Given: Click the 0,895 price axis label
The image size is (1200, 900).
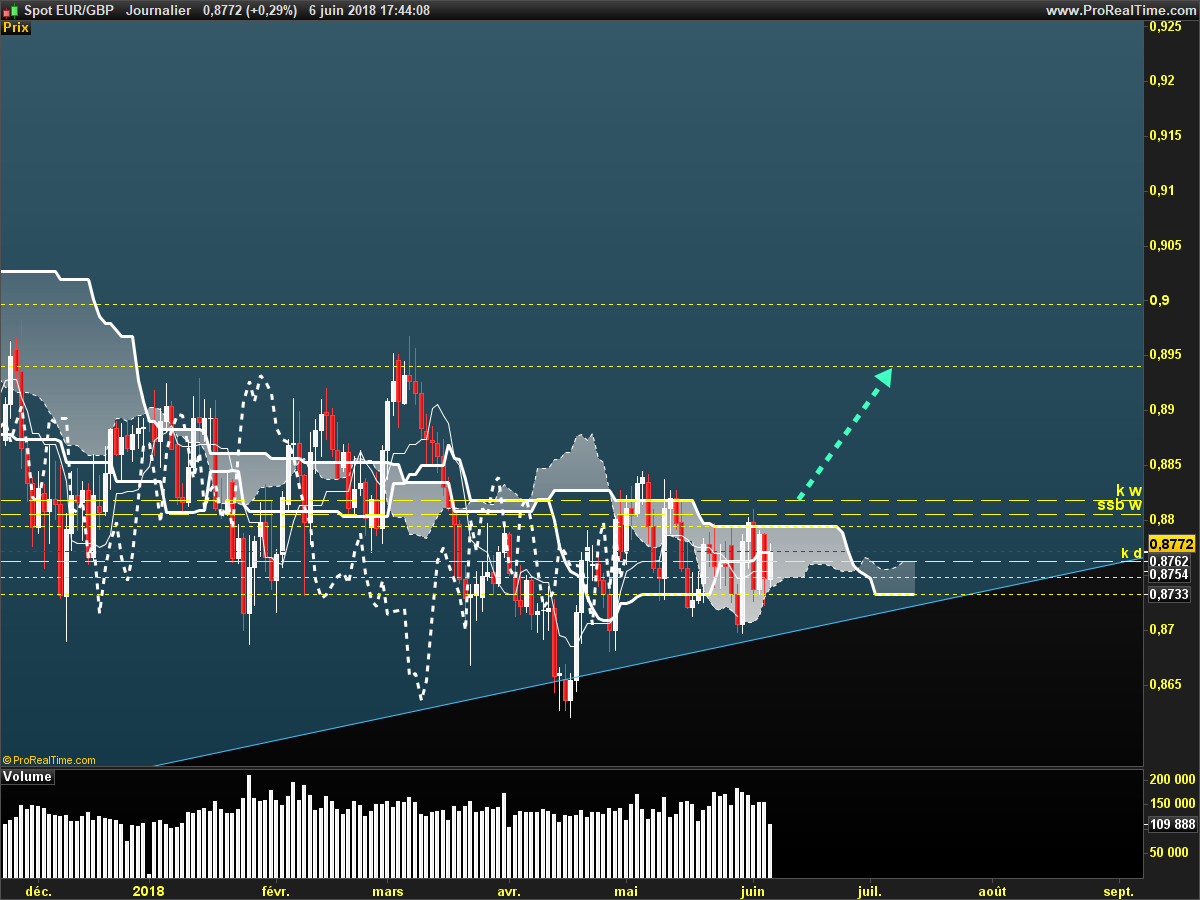Looking at the screenshot, I should click(1166, 355).
